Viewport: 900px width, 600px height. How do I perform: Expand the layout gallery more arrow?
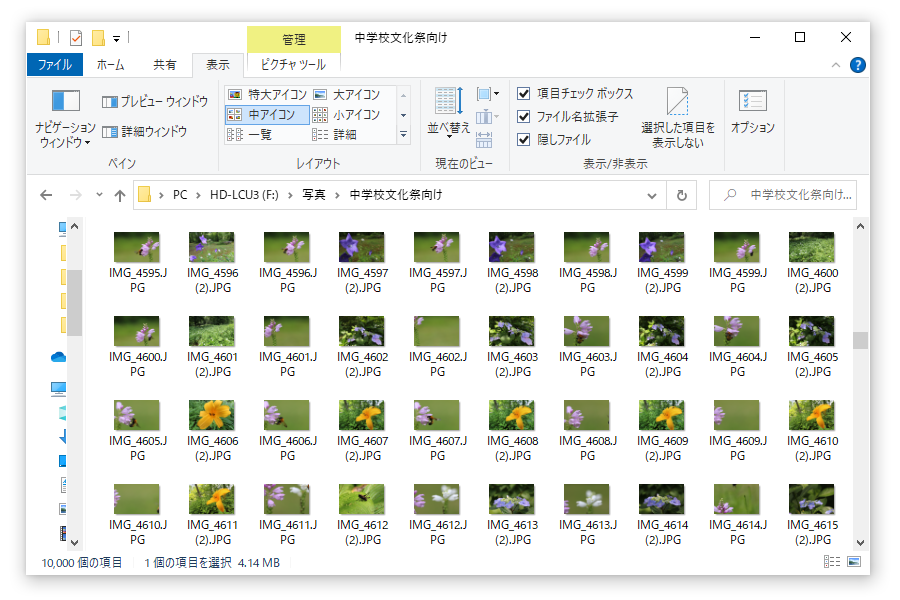[x=404, y=134]
